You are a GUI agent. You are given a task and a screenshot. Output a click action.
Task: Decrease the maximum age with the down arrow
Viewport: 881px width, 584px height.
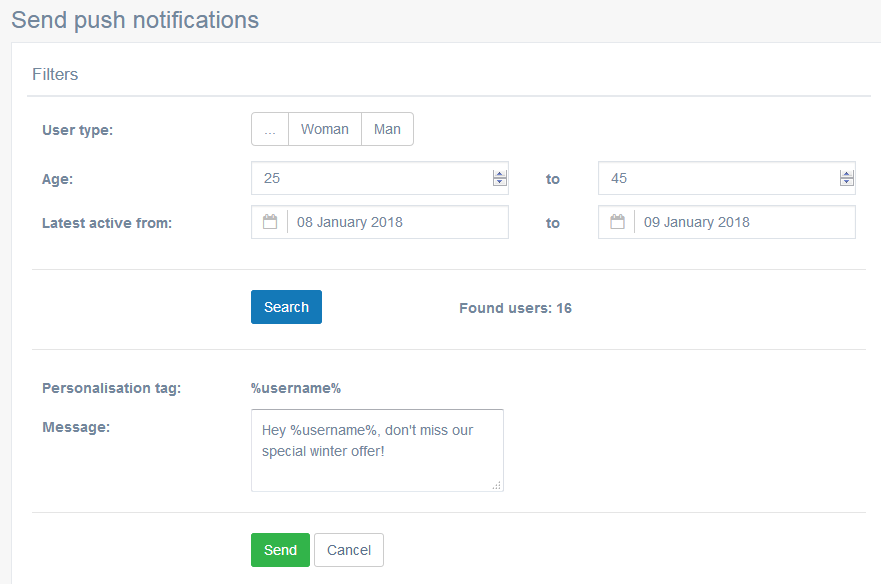click(x=847, y=182)
